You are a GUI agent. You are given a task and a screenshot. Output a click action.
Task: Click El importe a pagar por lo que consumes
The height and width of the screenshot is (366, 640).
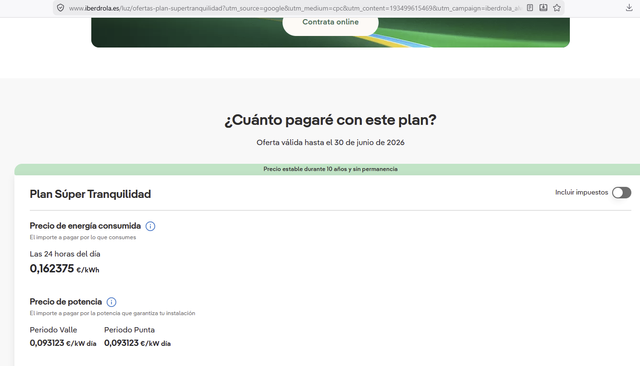coord(83,237)
